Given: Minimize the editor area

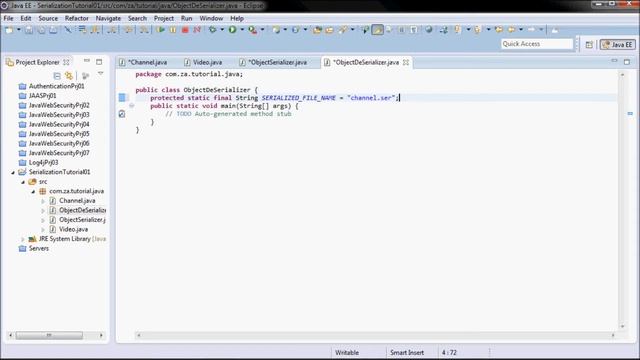Looking at the screenshot, I should point(614,61).
